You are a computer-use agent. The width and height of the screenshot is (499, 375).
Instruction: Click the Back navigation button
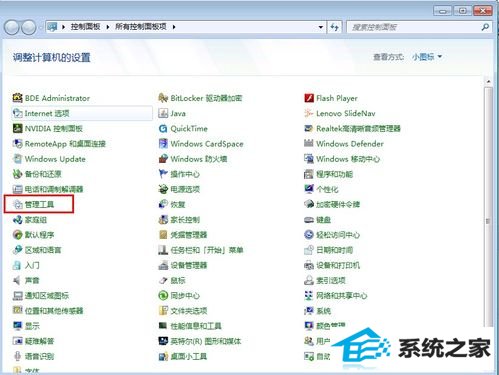(x=12, y=27)
